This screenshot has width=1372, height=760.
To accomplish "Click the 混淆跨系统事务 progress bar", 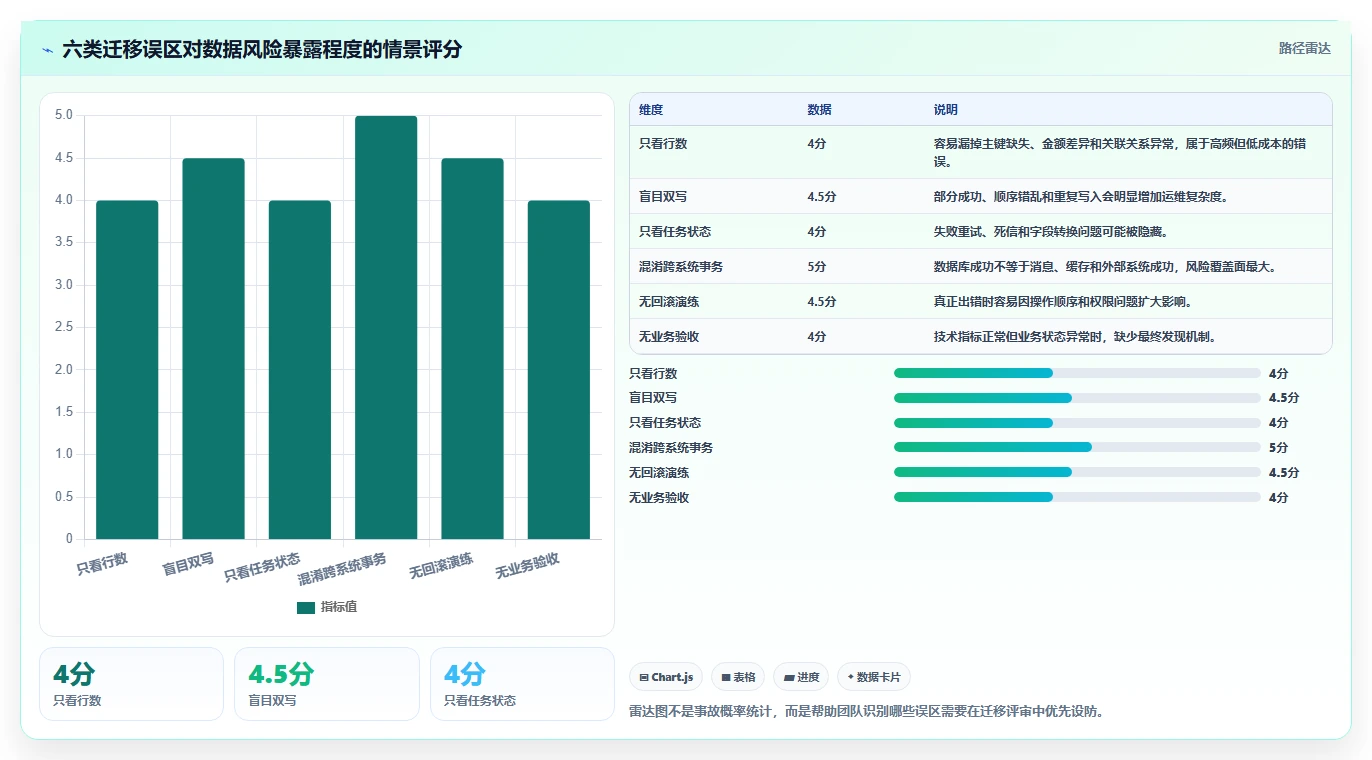I will pyautogui.click(x=1077, y=447).
